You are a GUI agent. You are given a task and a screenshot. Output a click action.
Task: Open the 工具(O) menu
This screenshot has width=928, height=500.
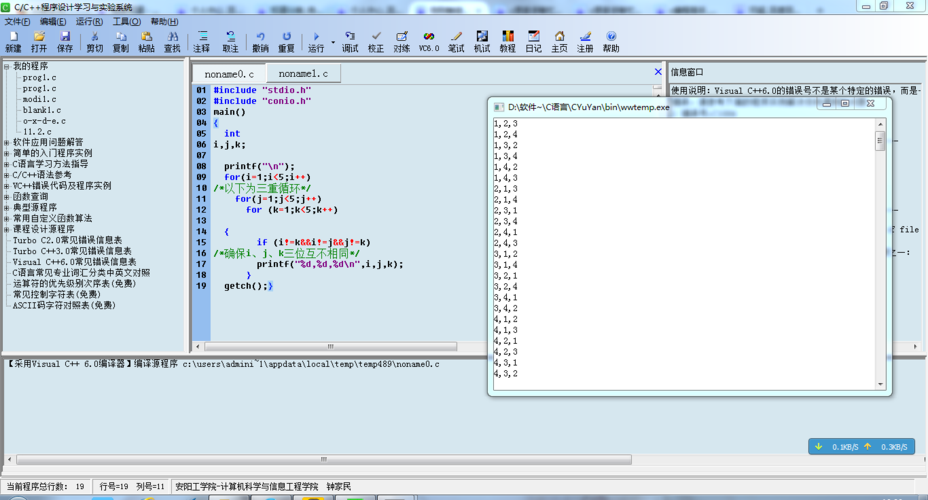tap(127, 21)
